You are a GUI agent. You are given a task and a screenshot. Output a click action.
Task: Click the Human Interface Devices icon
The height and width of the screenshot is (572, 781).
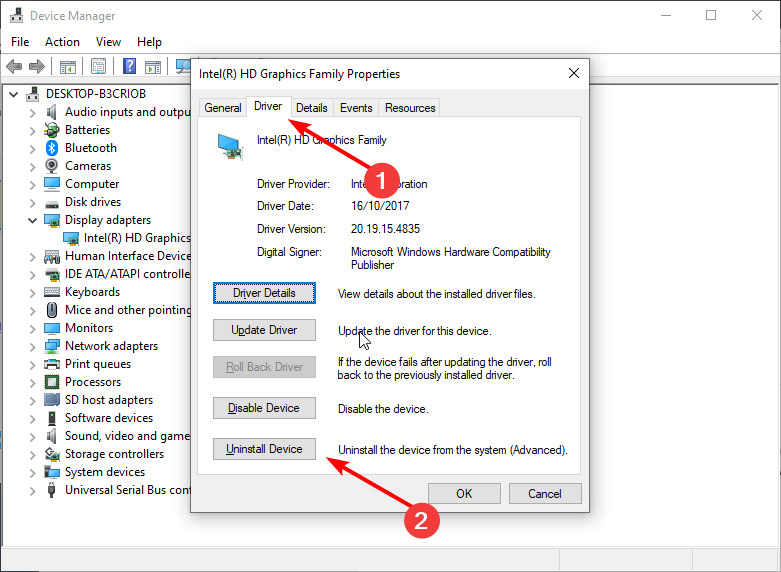(x=52, y=257)
